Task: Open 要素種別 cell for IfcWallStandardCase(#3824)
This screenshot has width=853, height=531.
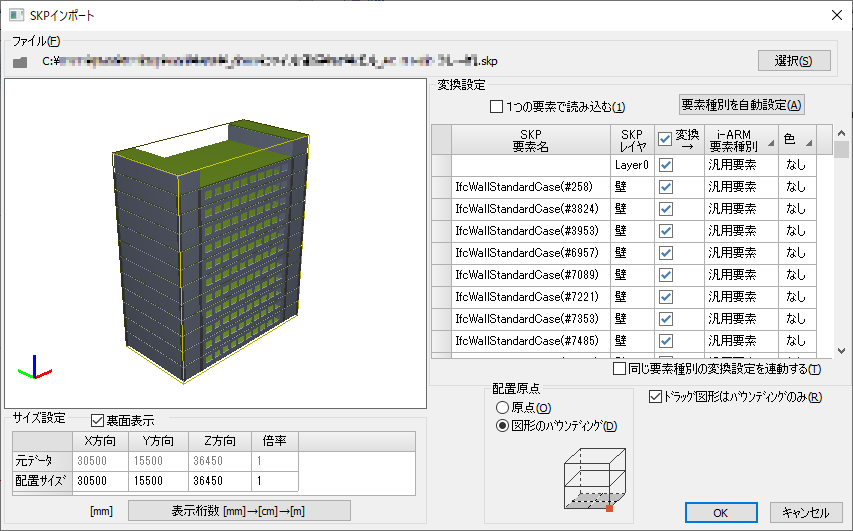Action: coord(740,208)
